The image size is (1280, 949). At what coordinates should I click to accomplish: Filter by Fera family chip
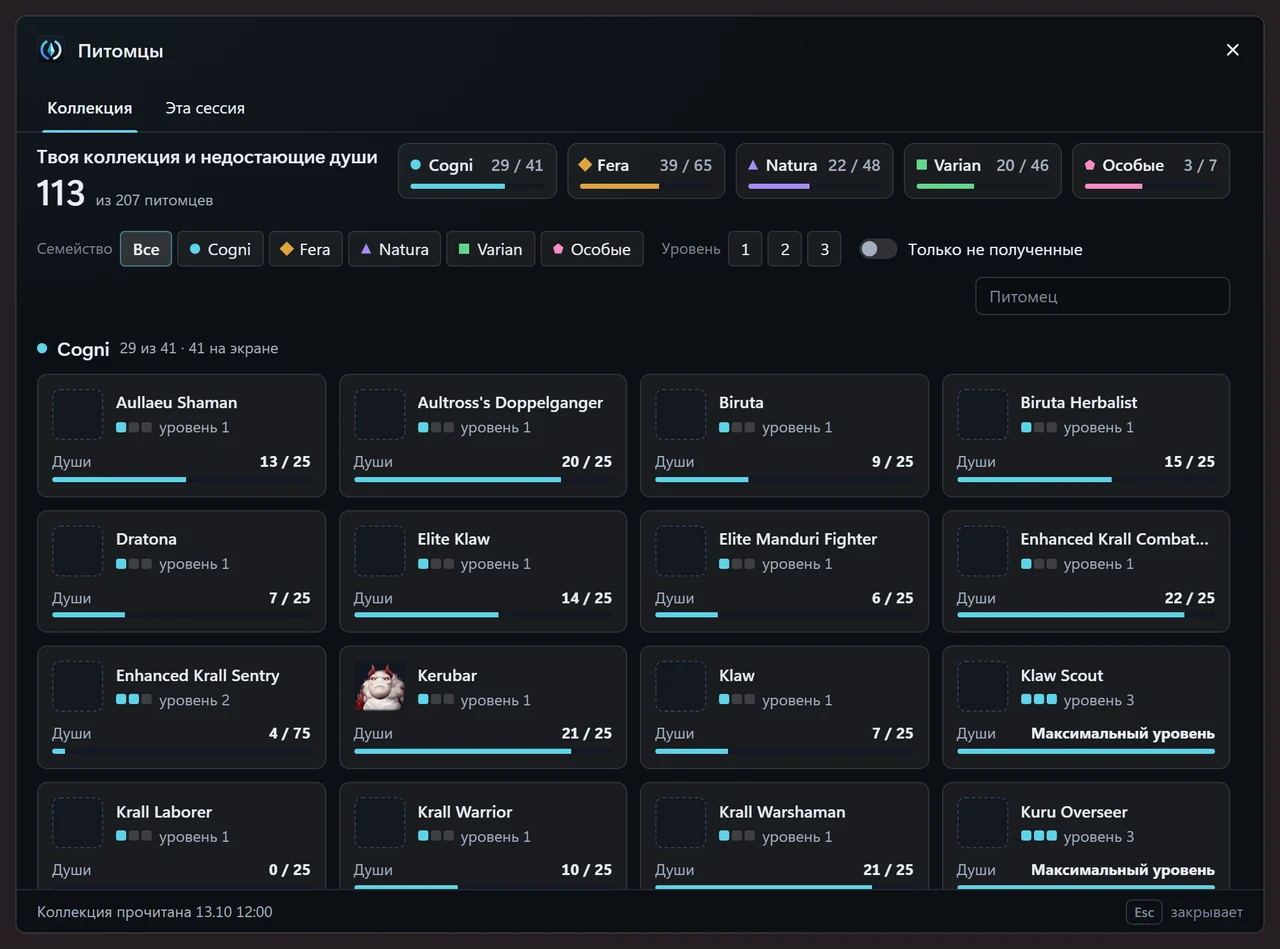[x=306, y=249]
